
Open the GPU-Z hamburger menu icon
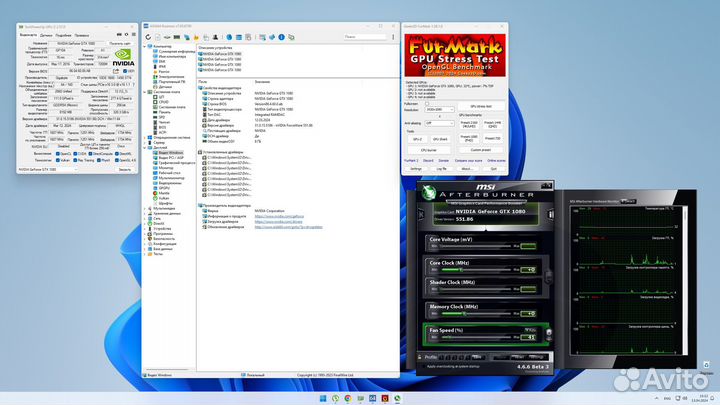(x=134, y=34)
